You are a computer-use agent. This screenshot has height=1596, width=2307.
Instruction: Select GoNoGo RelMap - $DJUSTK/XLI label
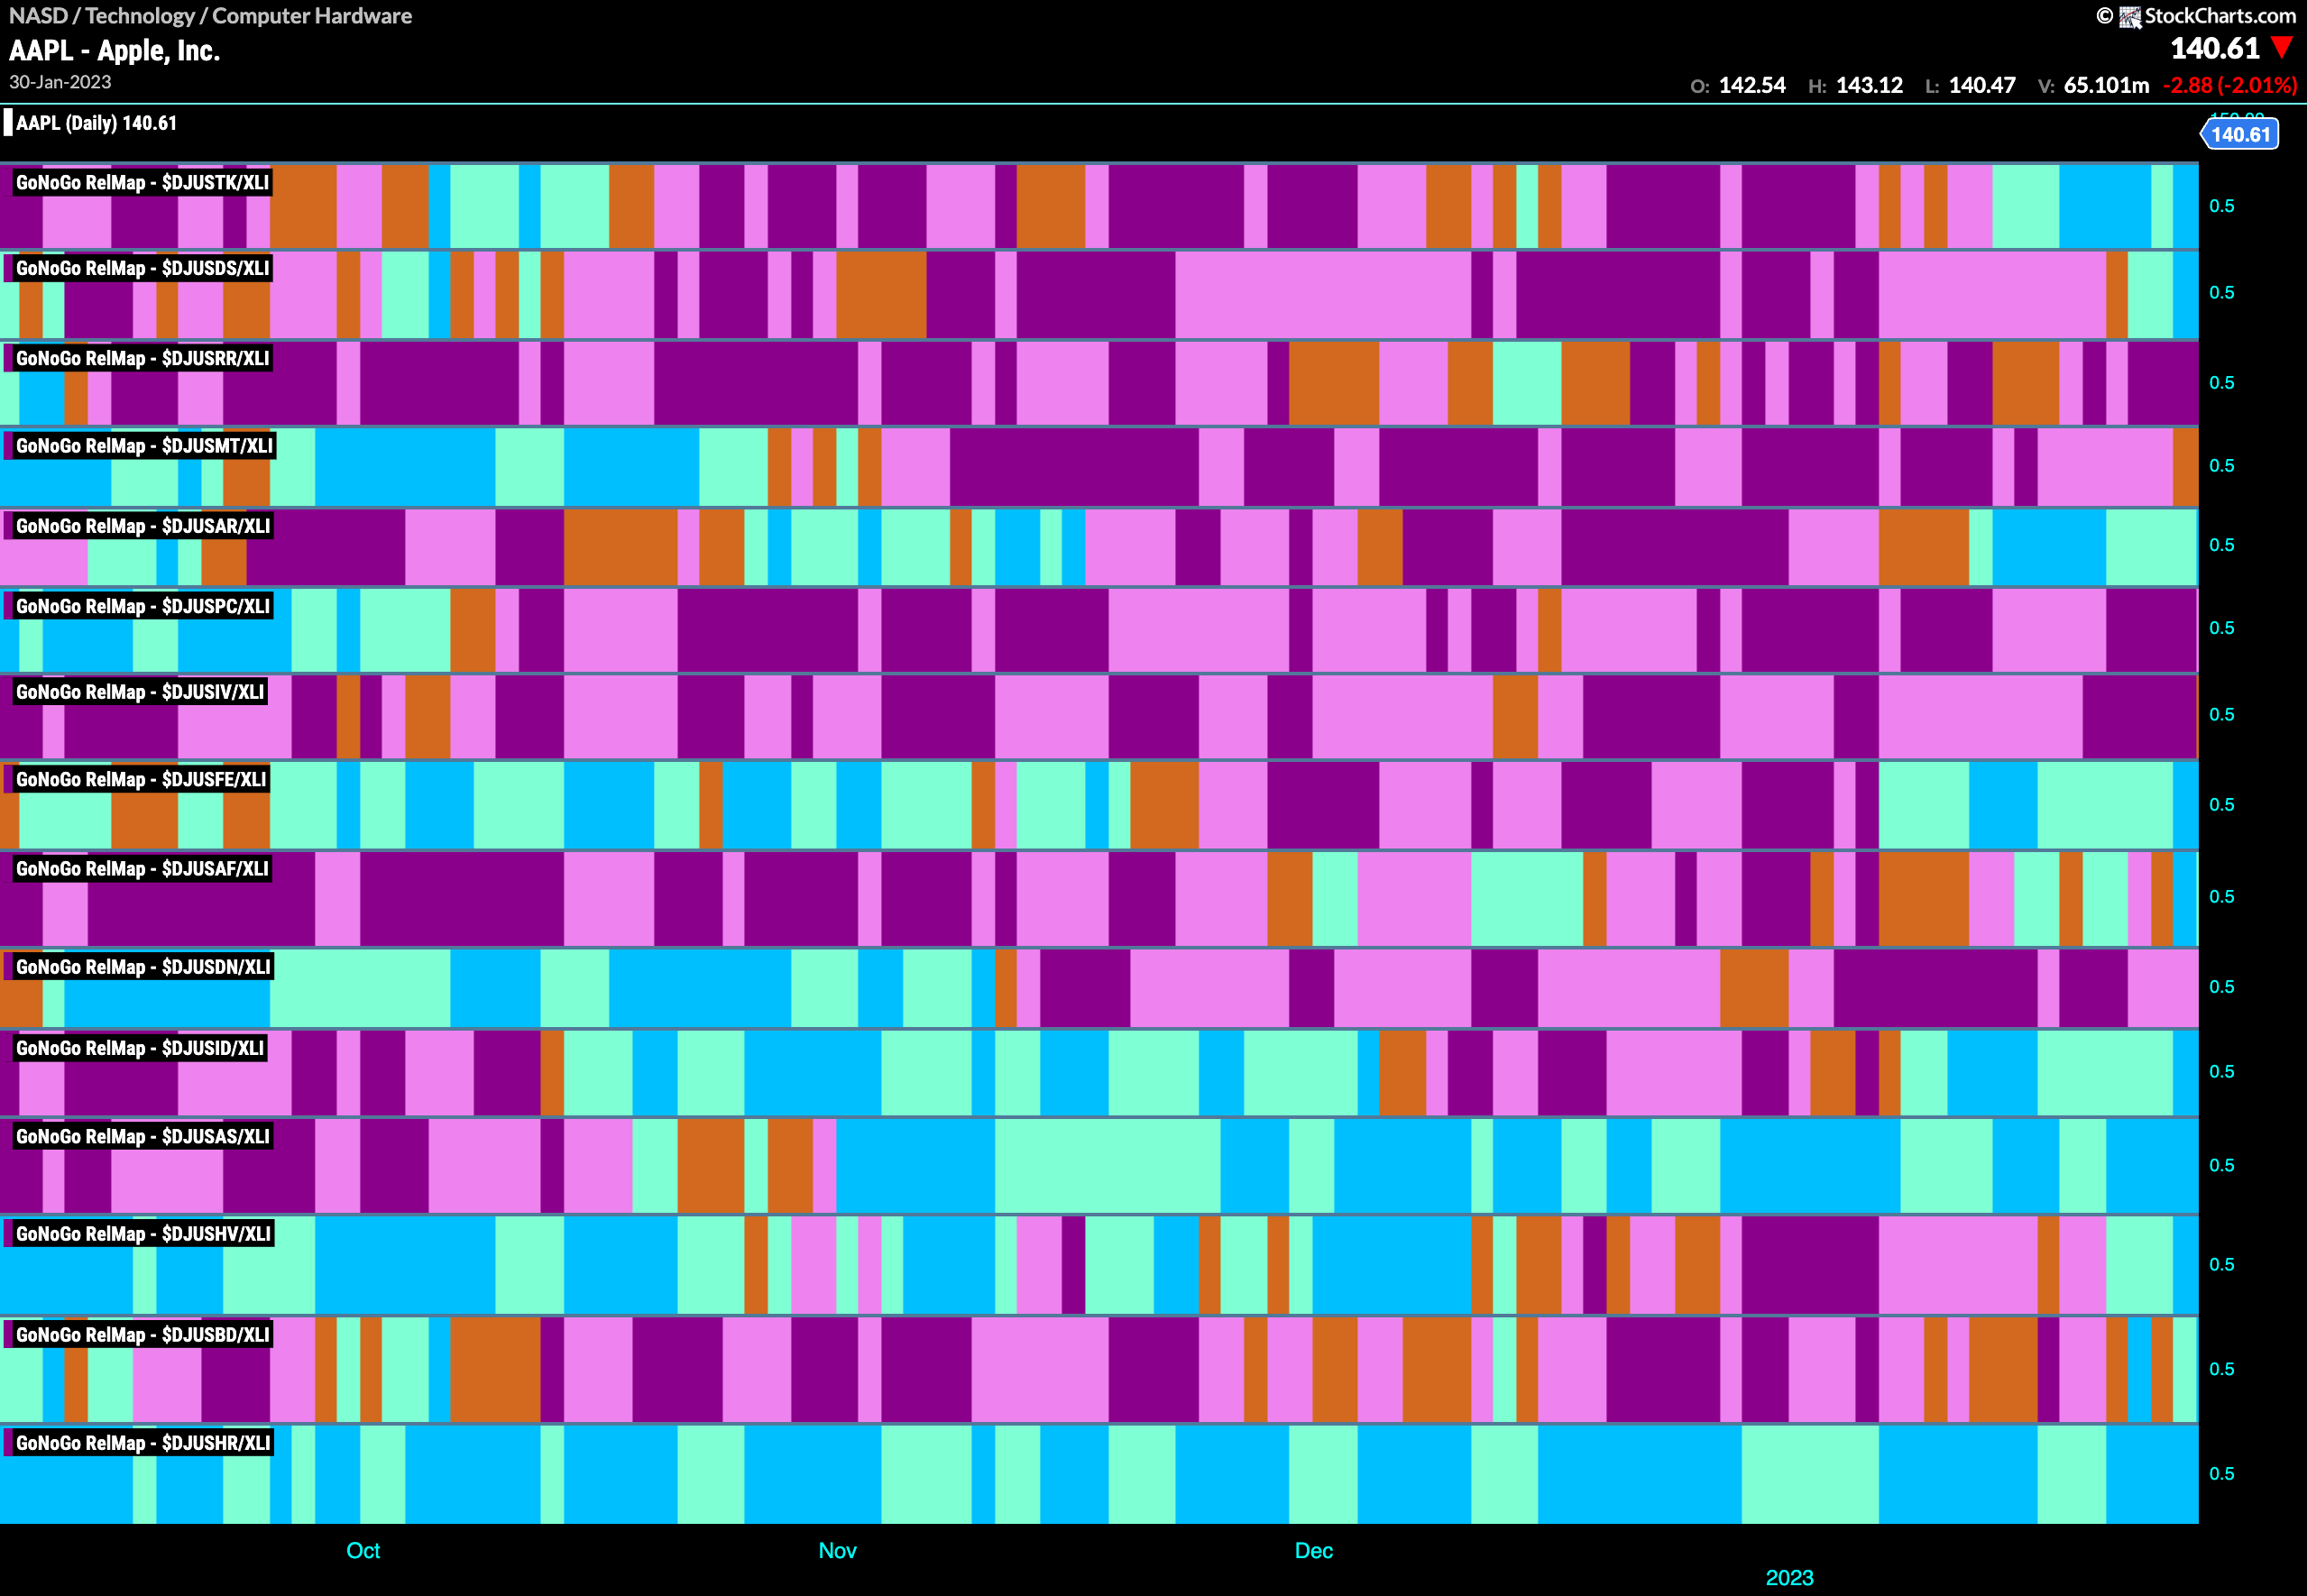142,183
